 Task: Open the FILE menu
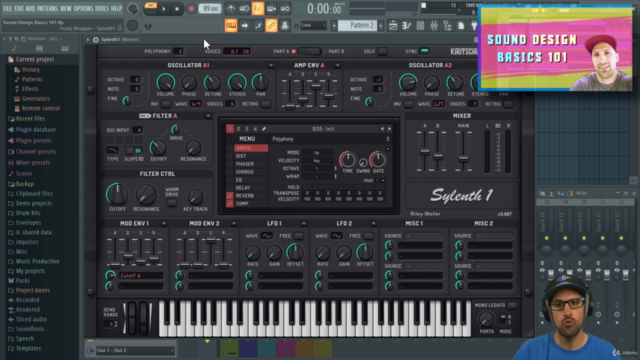pos(8,9)
